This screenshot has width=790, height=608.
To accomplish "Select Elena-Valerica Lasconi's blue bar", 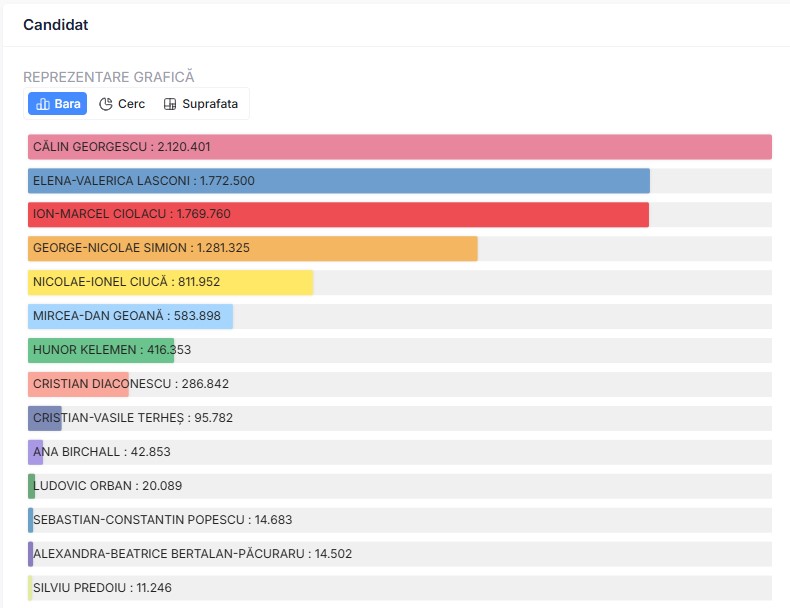I will point(339,181).
